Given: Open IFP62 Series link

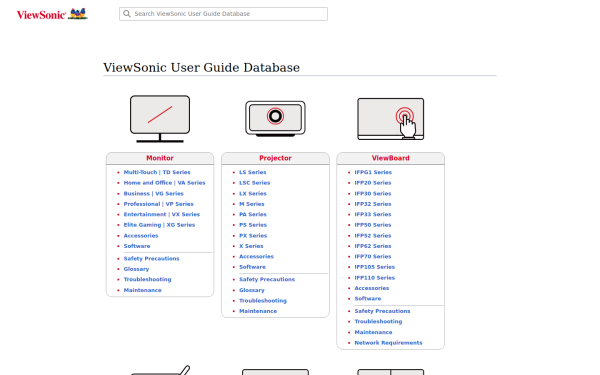Looking at the screenshot, I should [373, 246].
